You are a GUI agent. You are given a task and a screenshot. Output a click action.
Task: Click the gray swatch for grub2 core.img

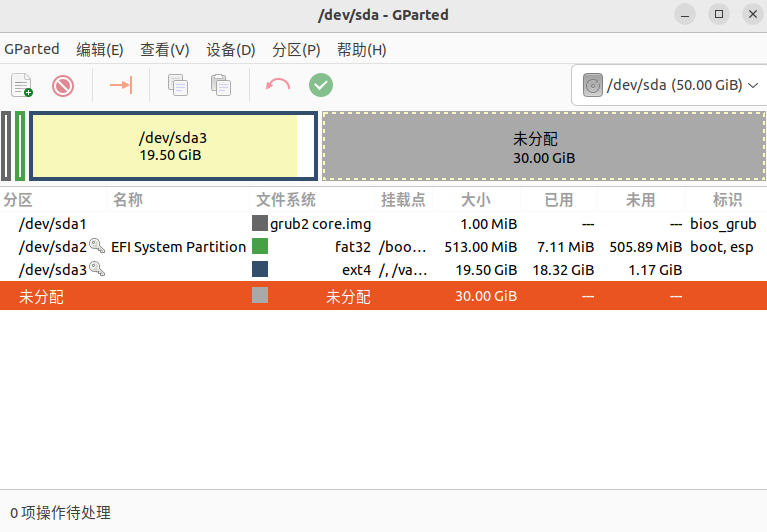pyautogui.click(x=260, y=223)
